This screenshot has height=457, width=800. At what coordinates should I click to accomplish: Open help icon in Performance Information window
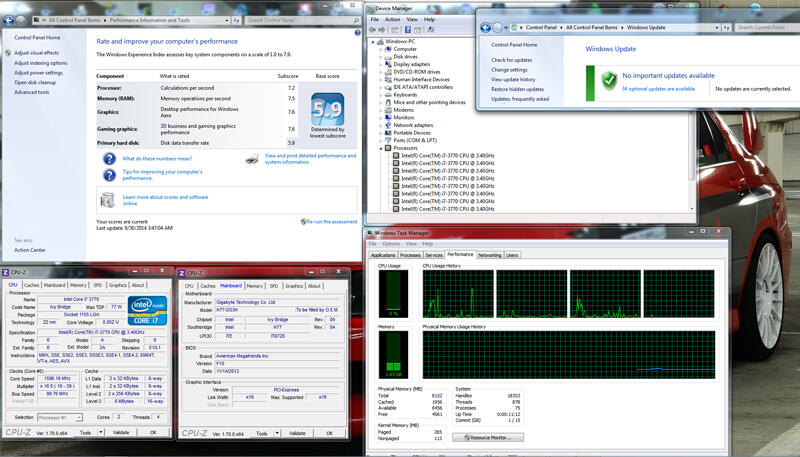[358, 33]
